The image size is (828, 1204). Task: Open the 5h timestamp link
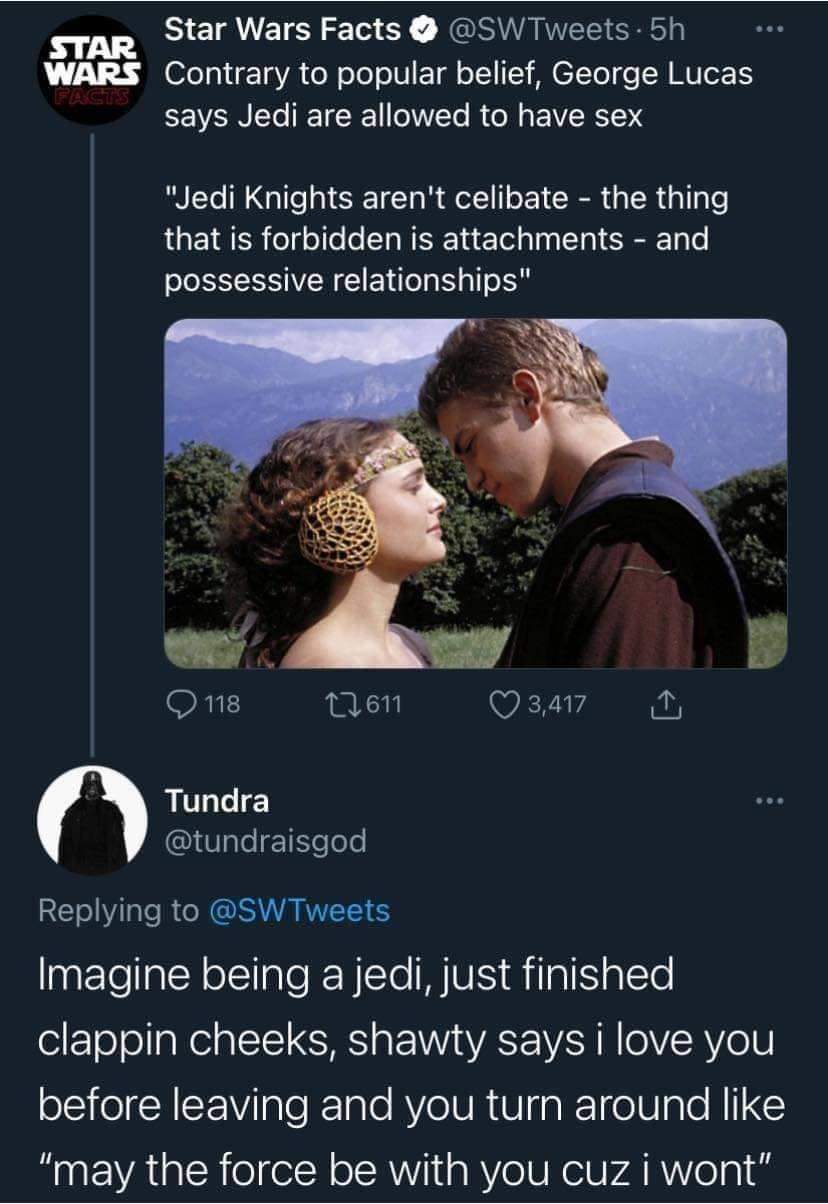[666, 32]
